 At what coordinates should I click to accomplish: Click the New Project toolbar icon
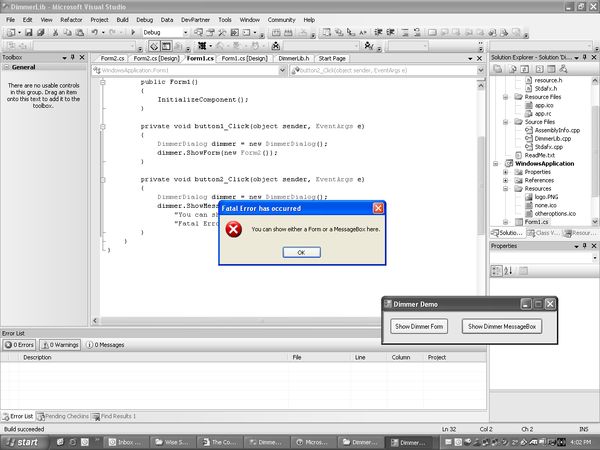click(11, 33)
